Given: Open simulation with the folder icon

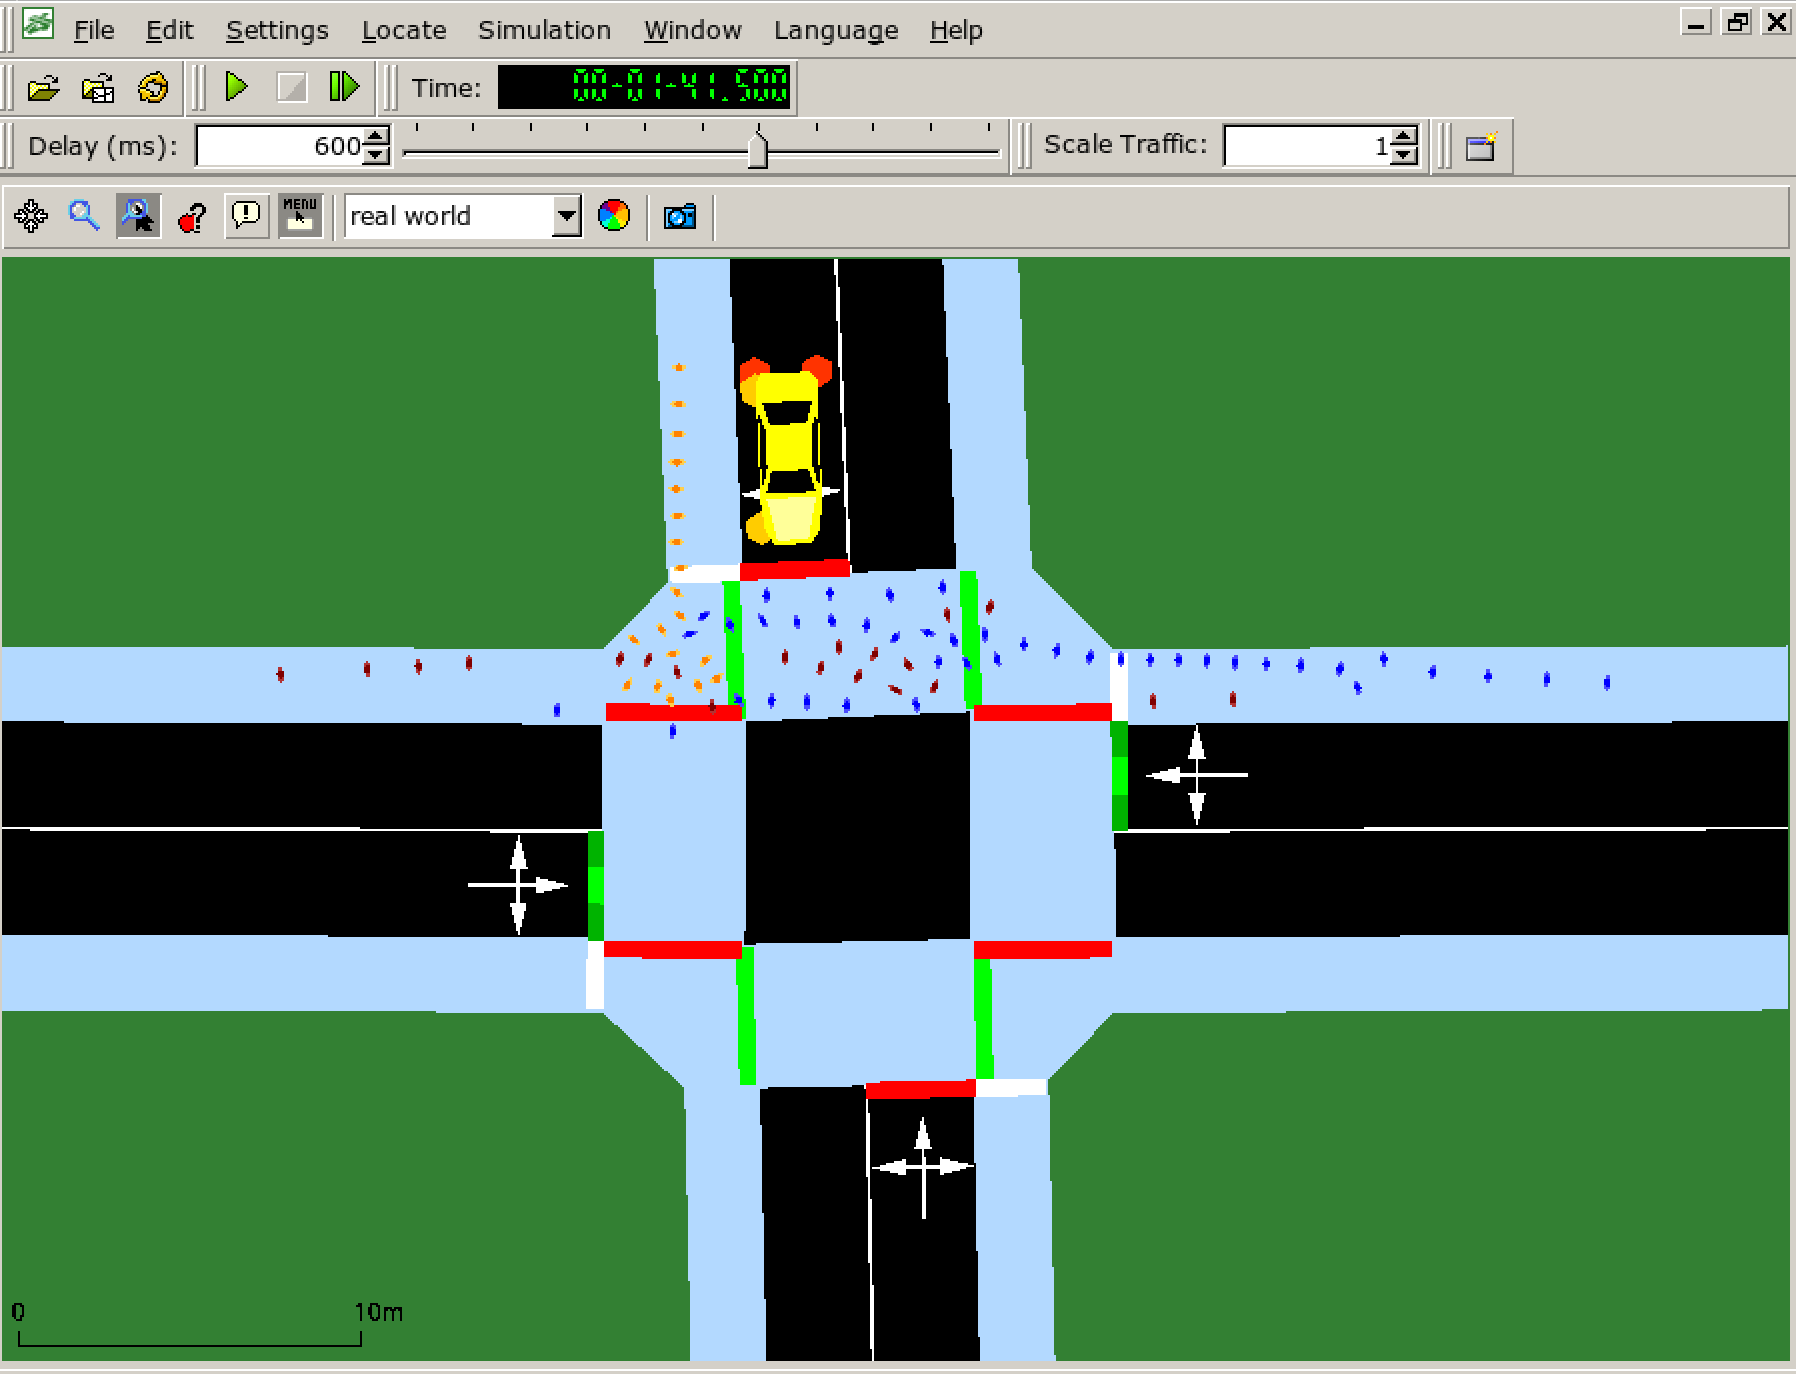Looking at the screenshot, I should pyautogui.click(x=43, y=88).
